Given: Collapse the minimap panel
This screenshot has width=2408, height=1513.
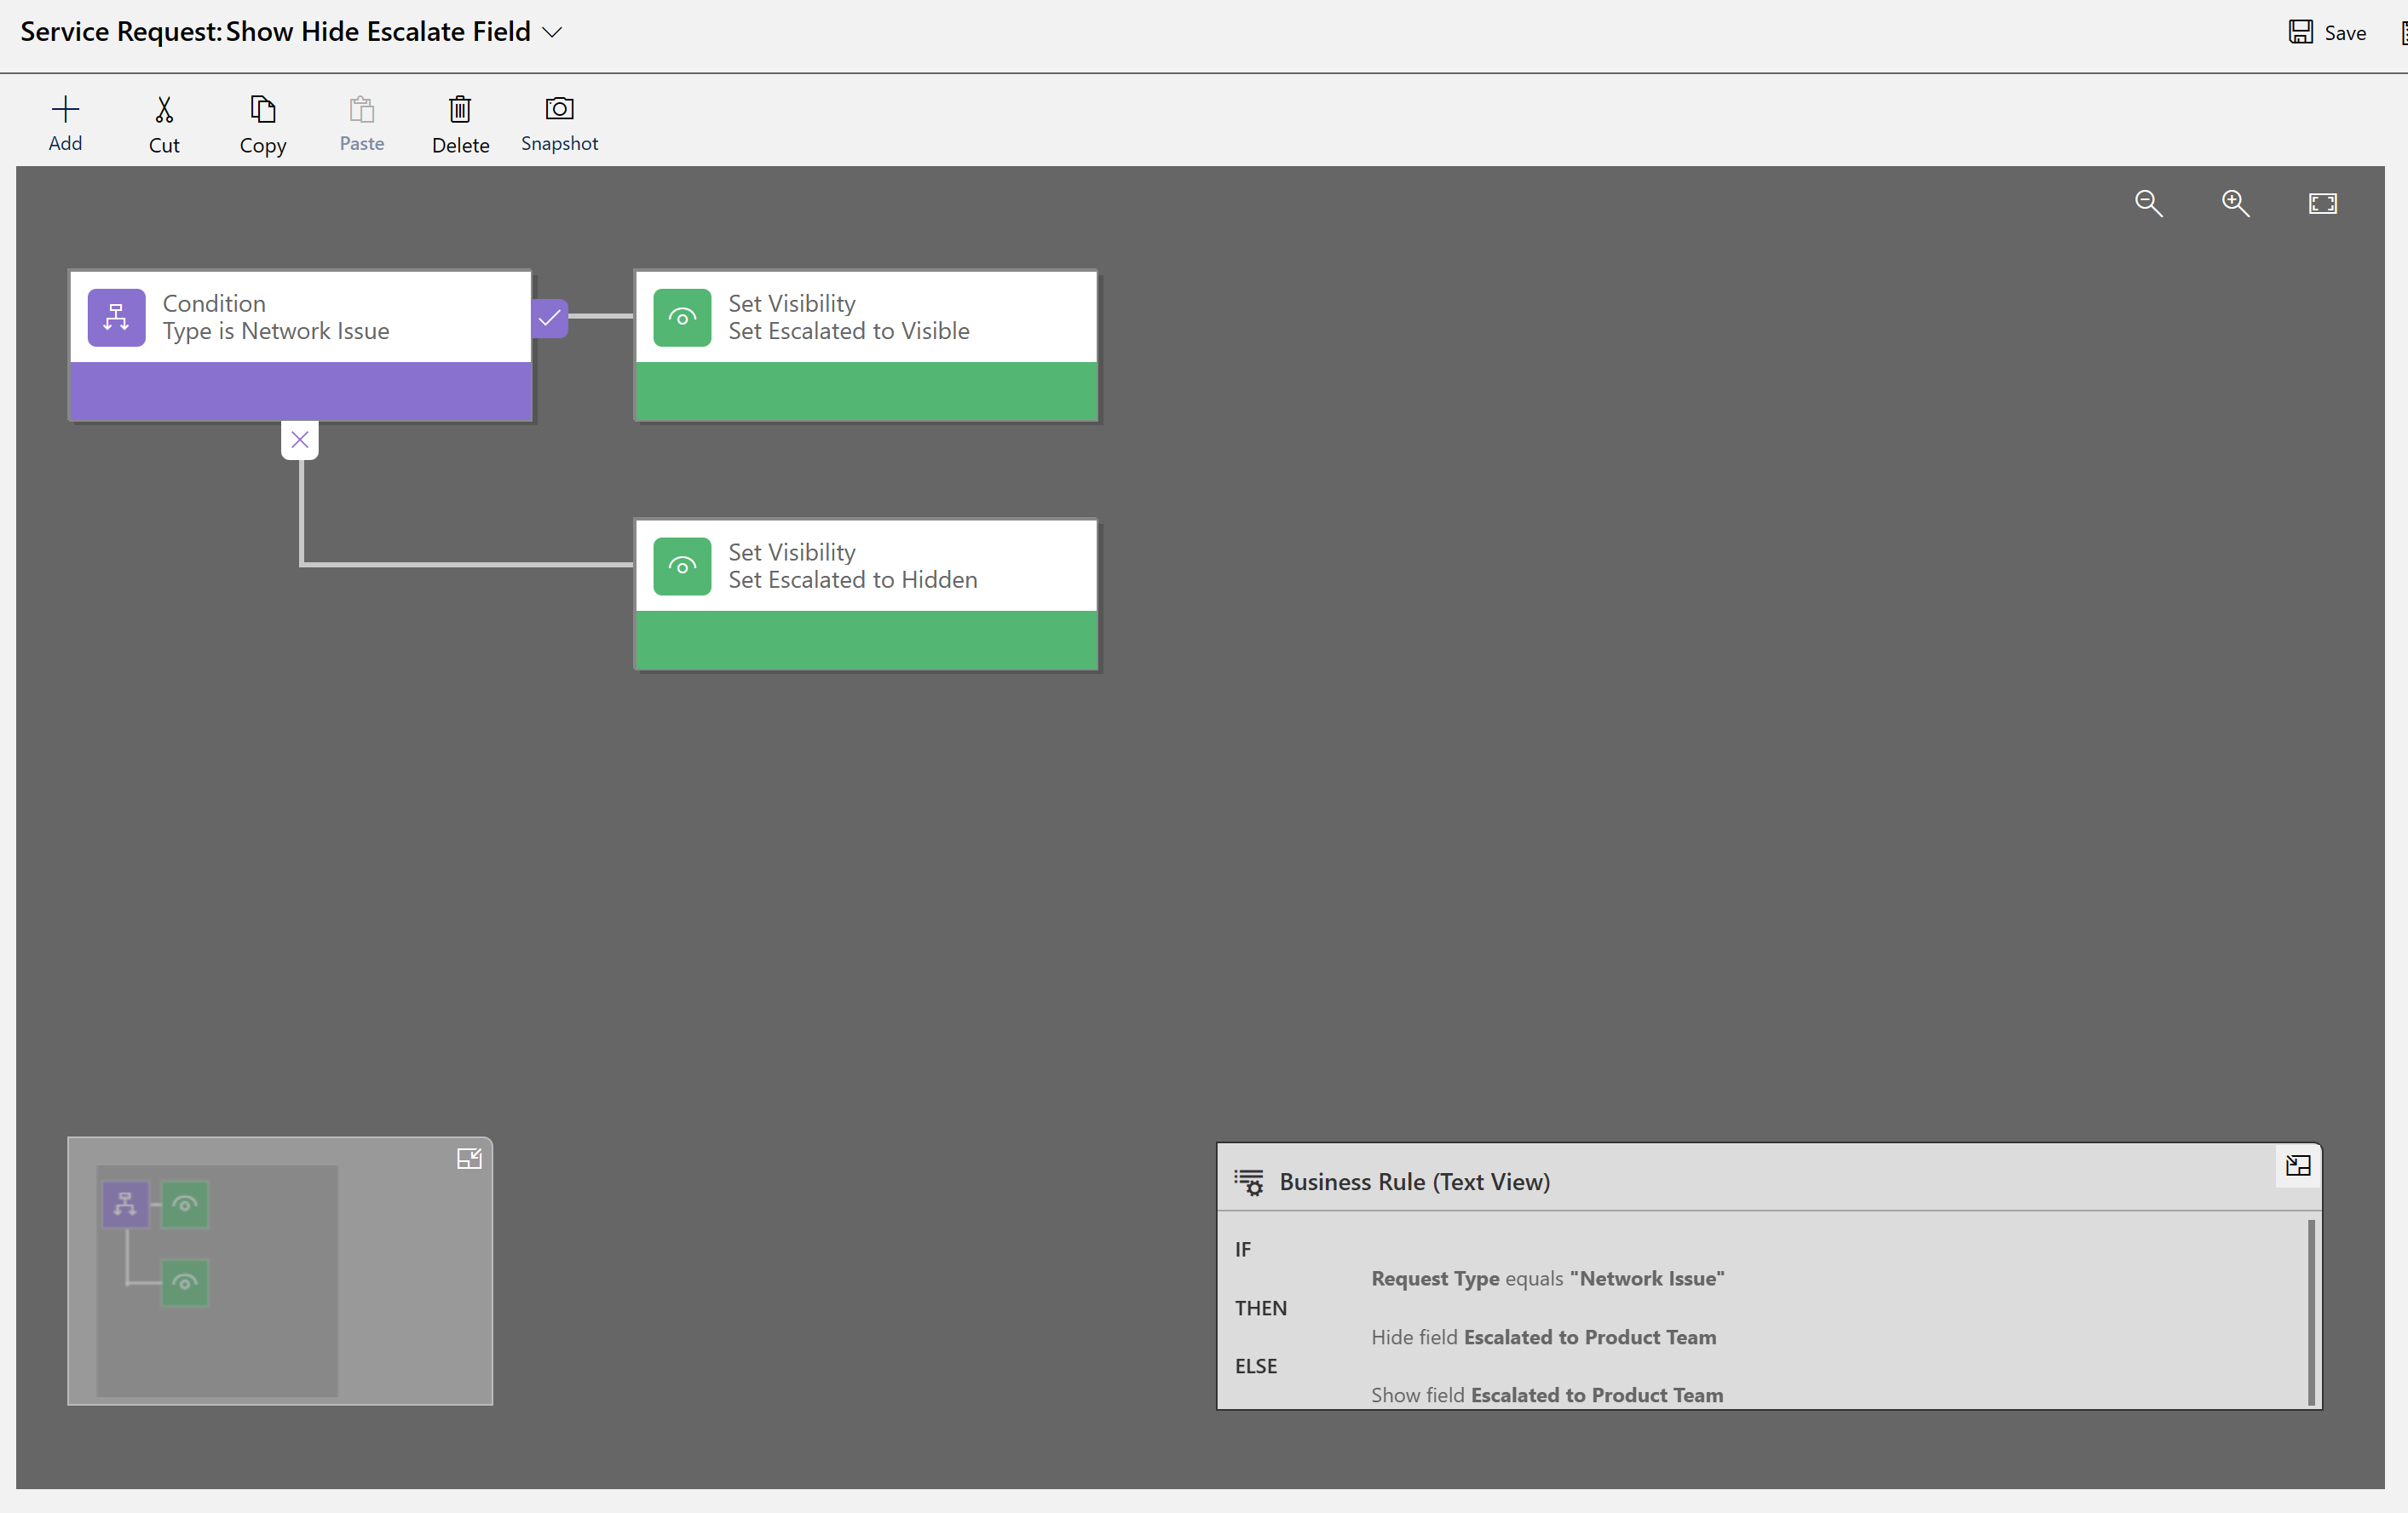Looking at the screenshot, I should tap(469, 1158).
